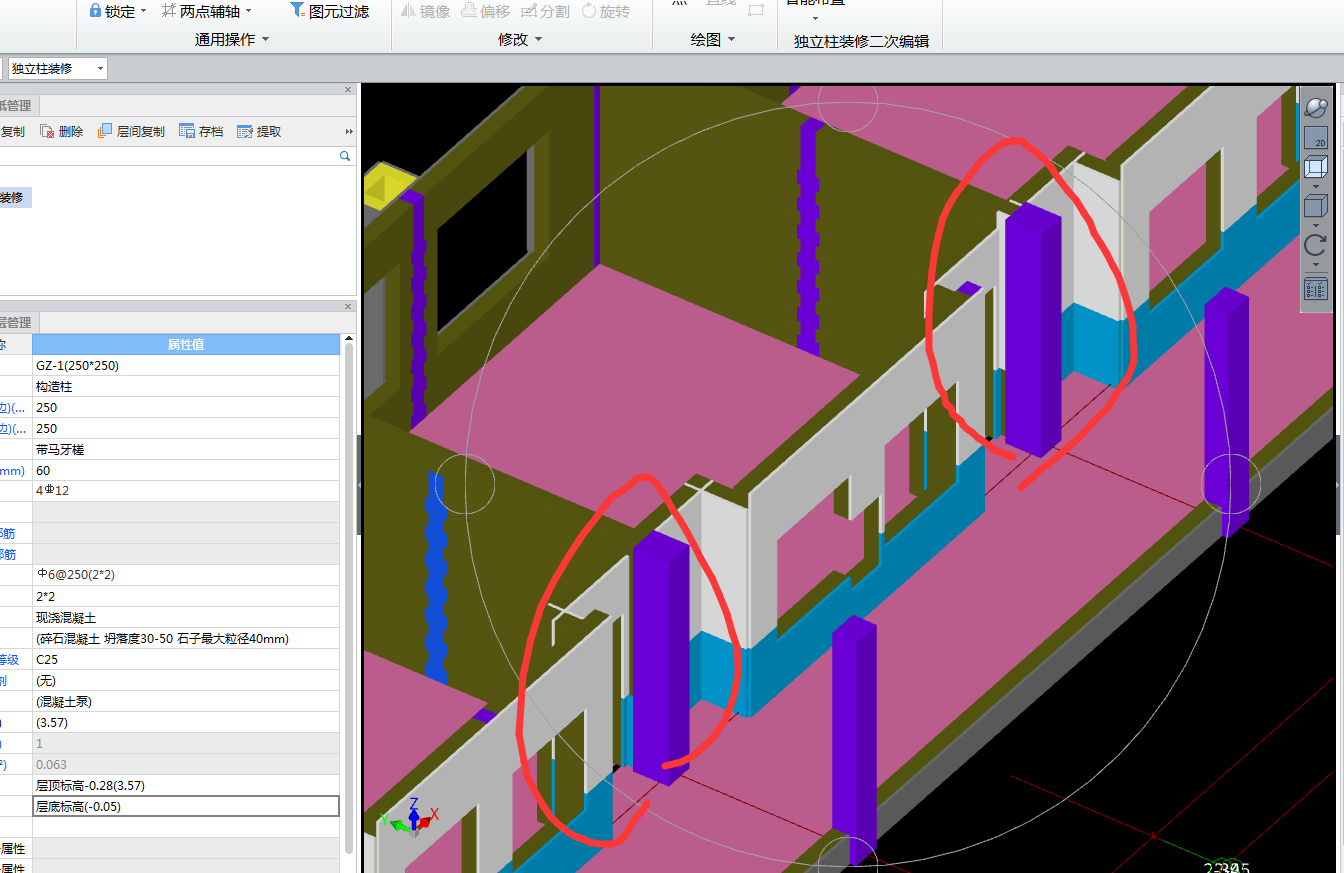Select the Φ6@250(2*2) stirrup value

tap(186, 575)
